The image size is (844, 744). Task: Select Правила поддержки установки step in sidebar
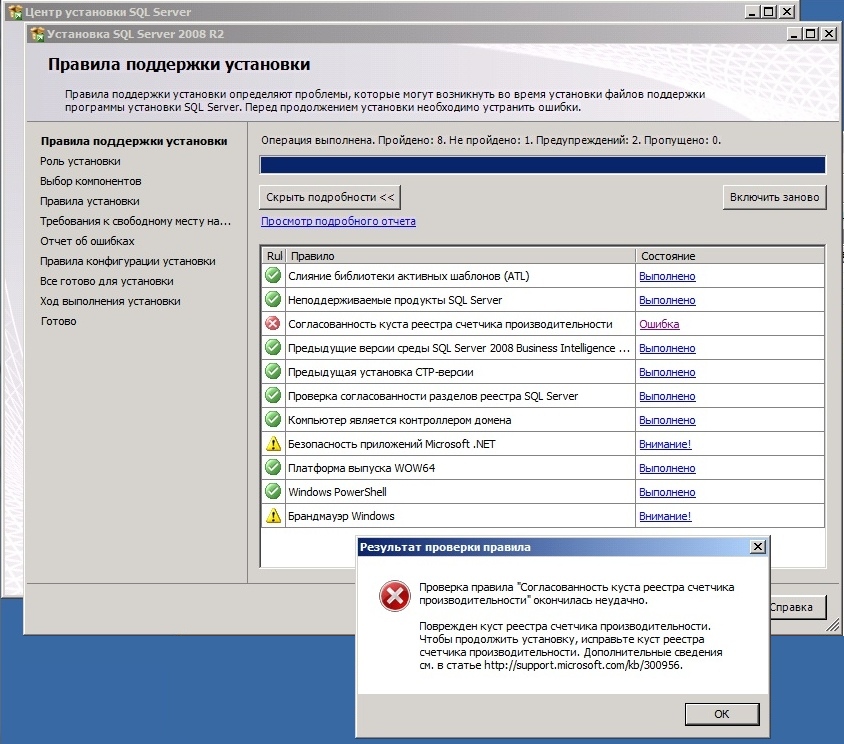[134, 141]
